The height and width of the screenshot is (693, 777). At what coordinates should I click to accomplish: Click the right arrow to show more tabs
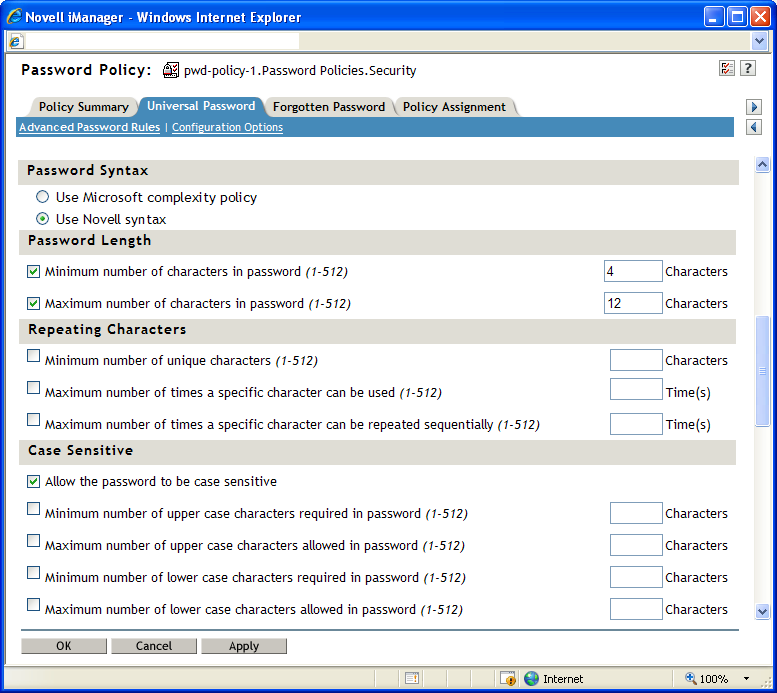754,107
